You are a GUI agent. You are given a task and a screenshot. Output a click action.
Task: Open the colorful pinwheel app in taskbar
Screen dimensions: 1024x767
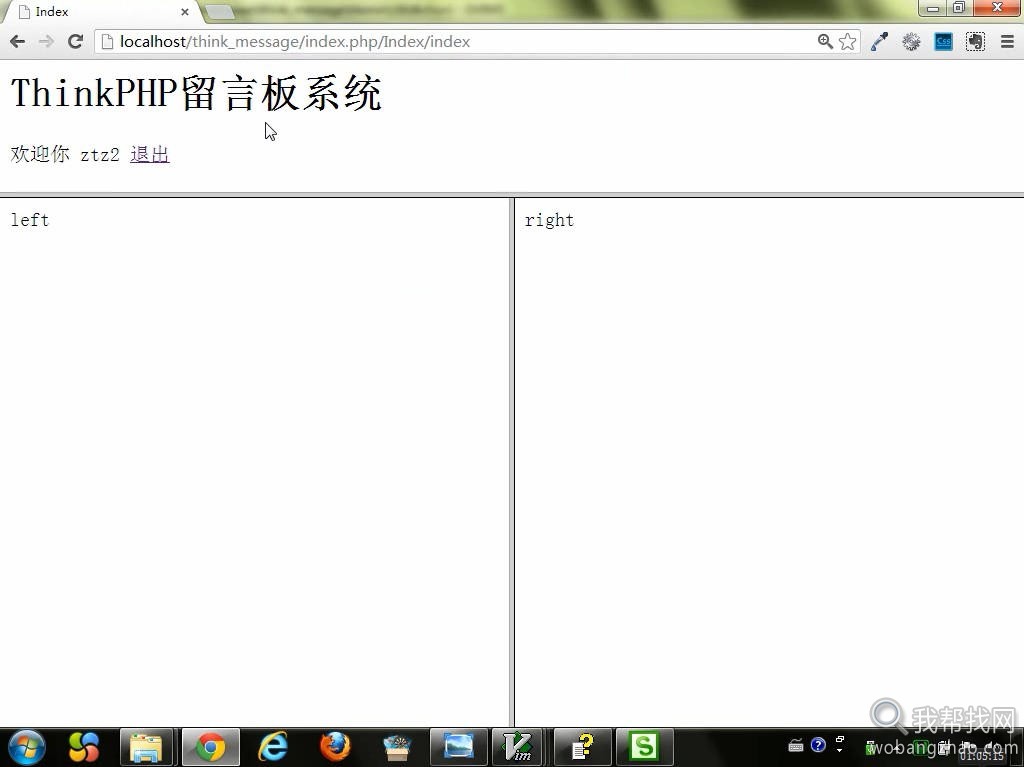84,747
